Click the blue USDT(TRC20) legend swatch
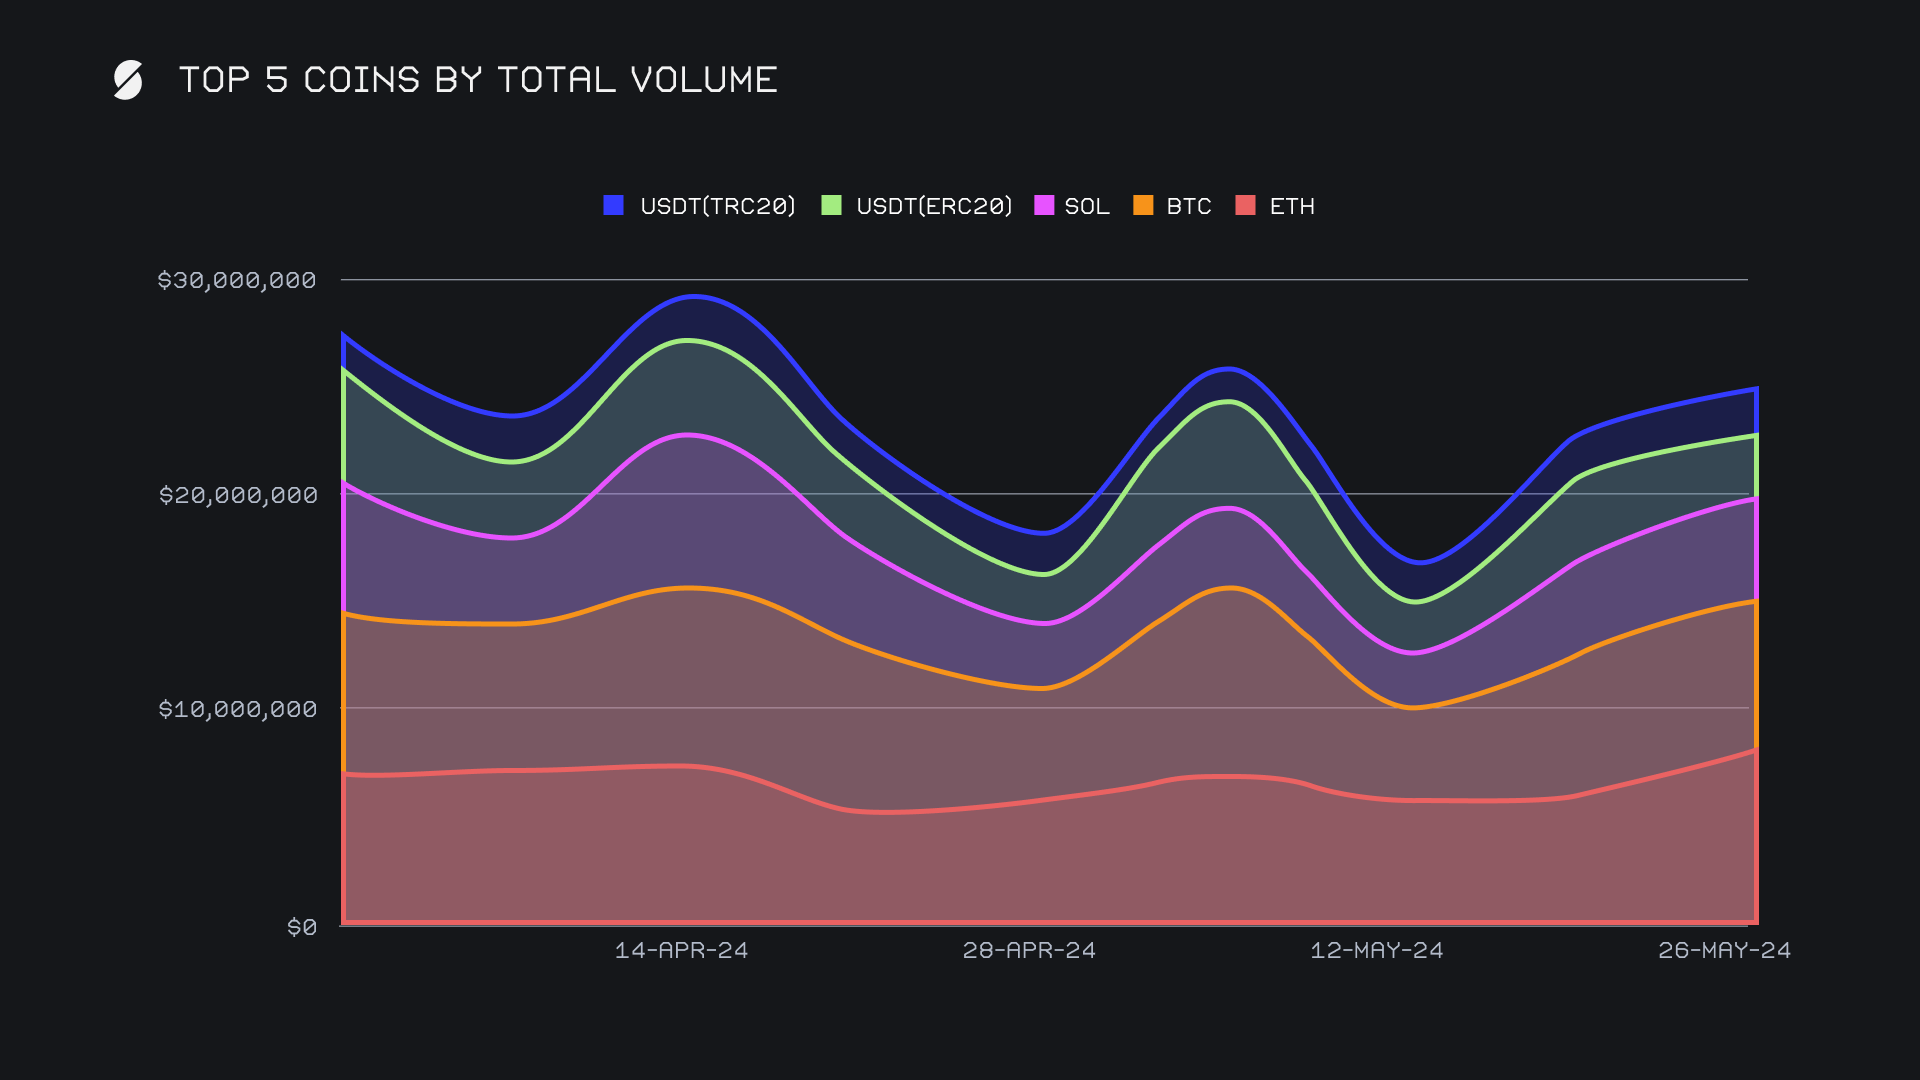 pos(614,206)
